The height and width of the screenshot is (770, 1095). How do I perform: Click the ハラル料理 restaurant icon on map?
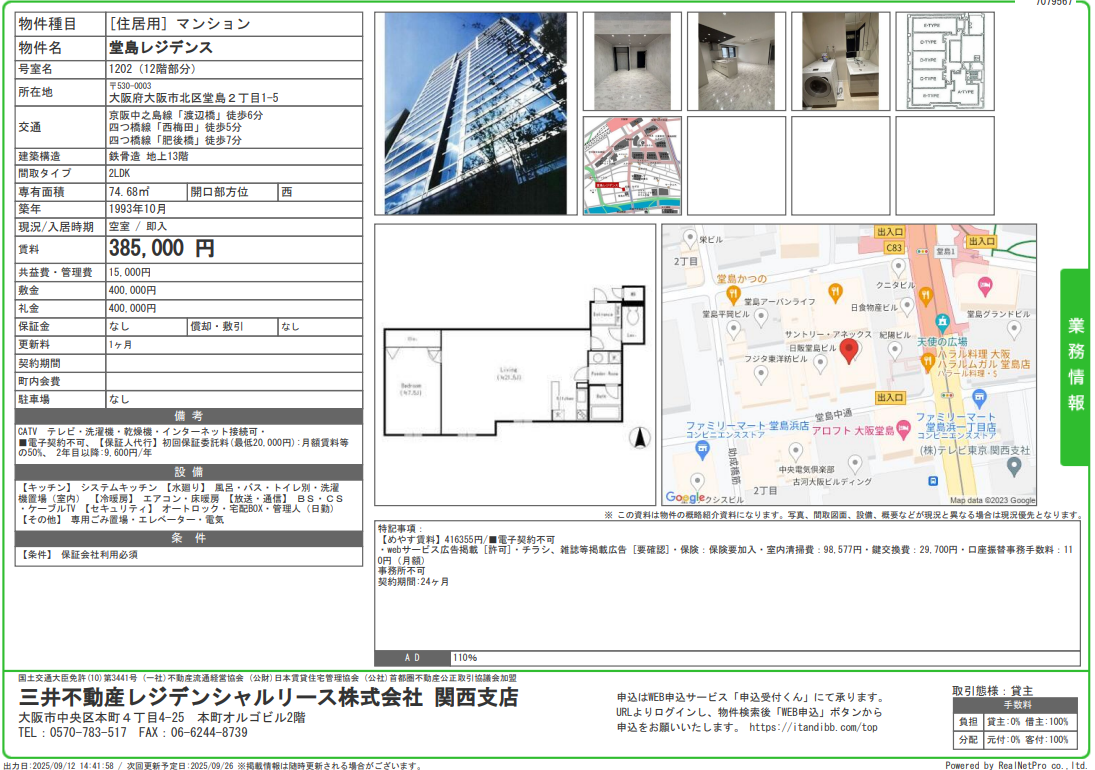click(x=925, y=361)
